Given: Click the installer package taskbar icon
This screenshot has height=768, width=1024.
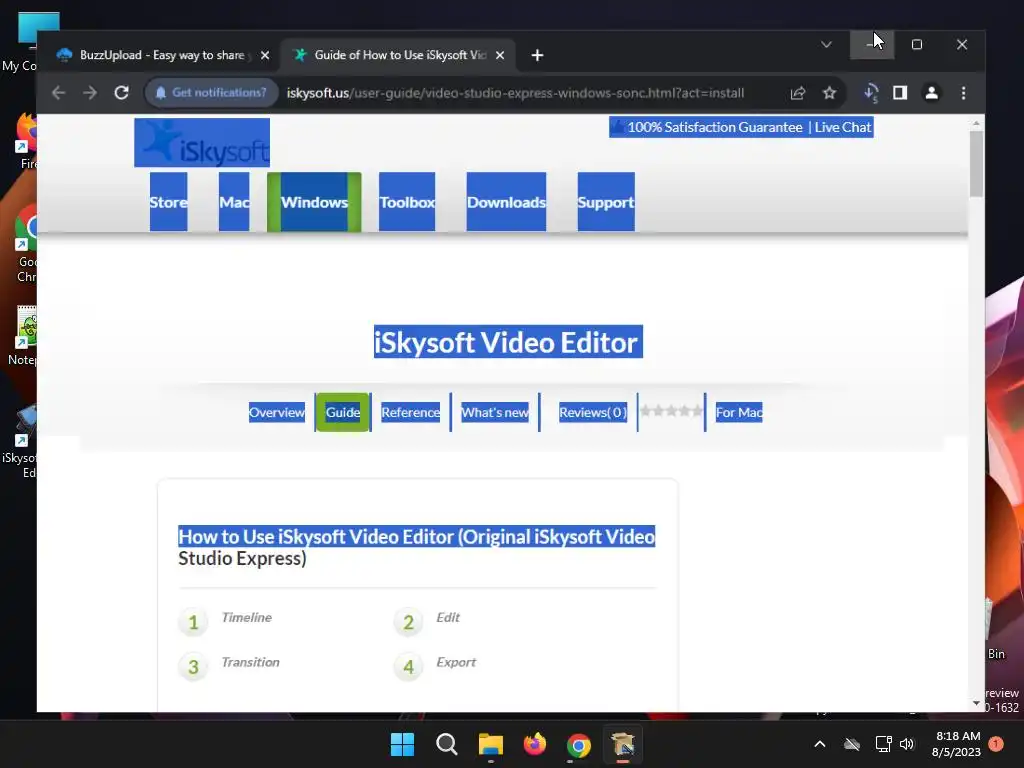Looking at the screenshot, I should point(623,744).
